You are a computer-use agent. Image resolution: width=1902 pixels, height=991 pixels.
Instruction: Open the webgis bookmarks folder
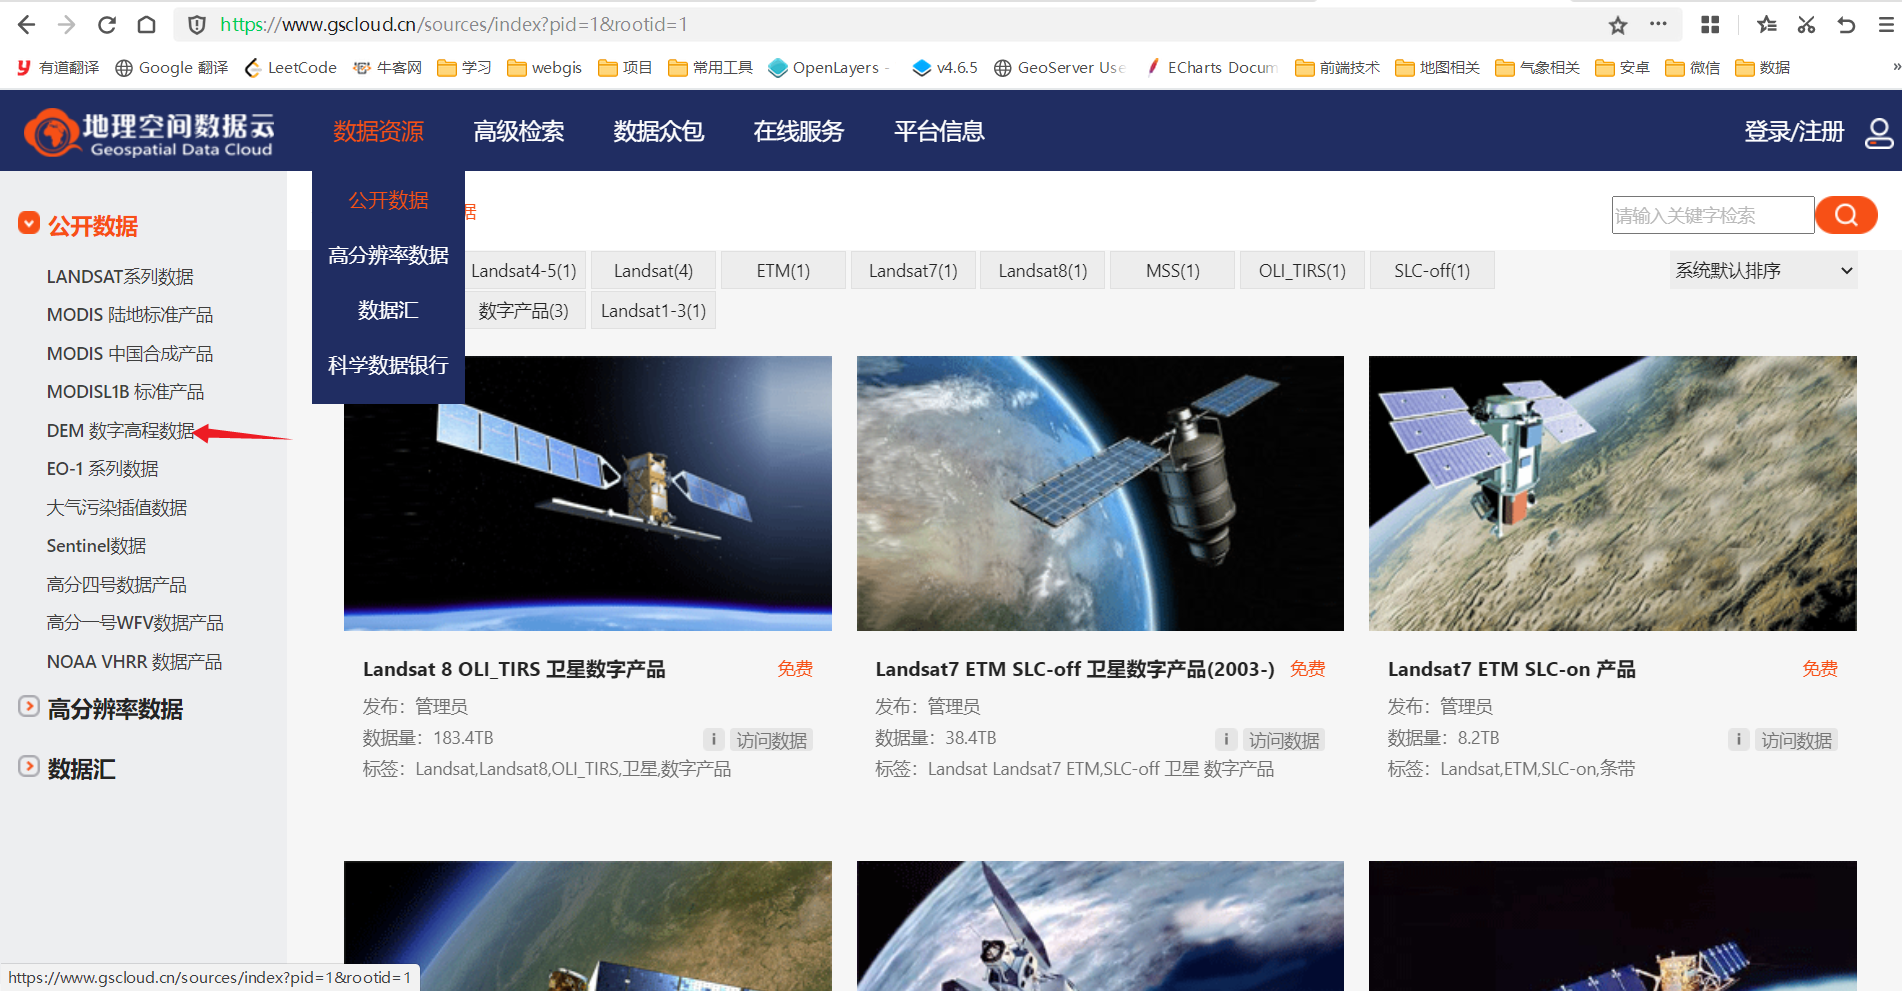(544, 67)
